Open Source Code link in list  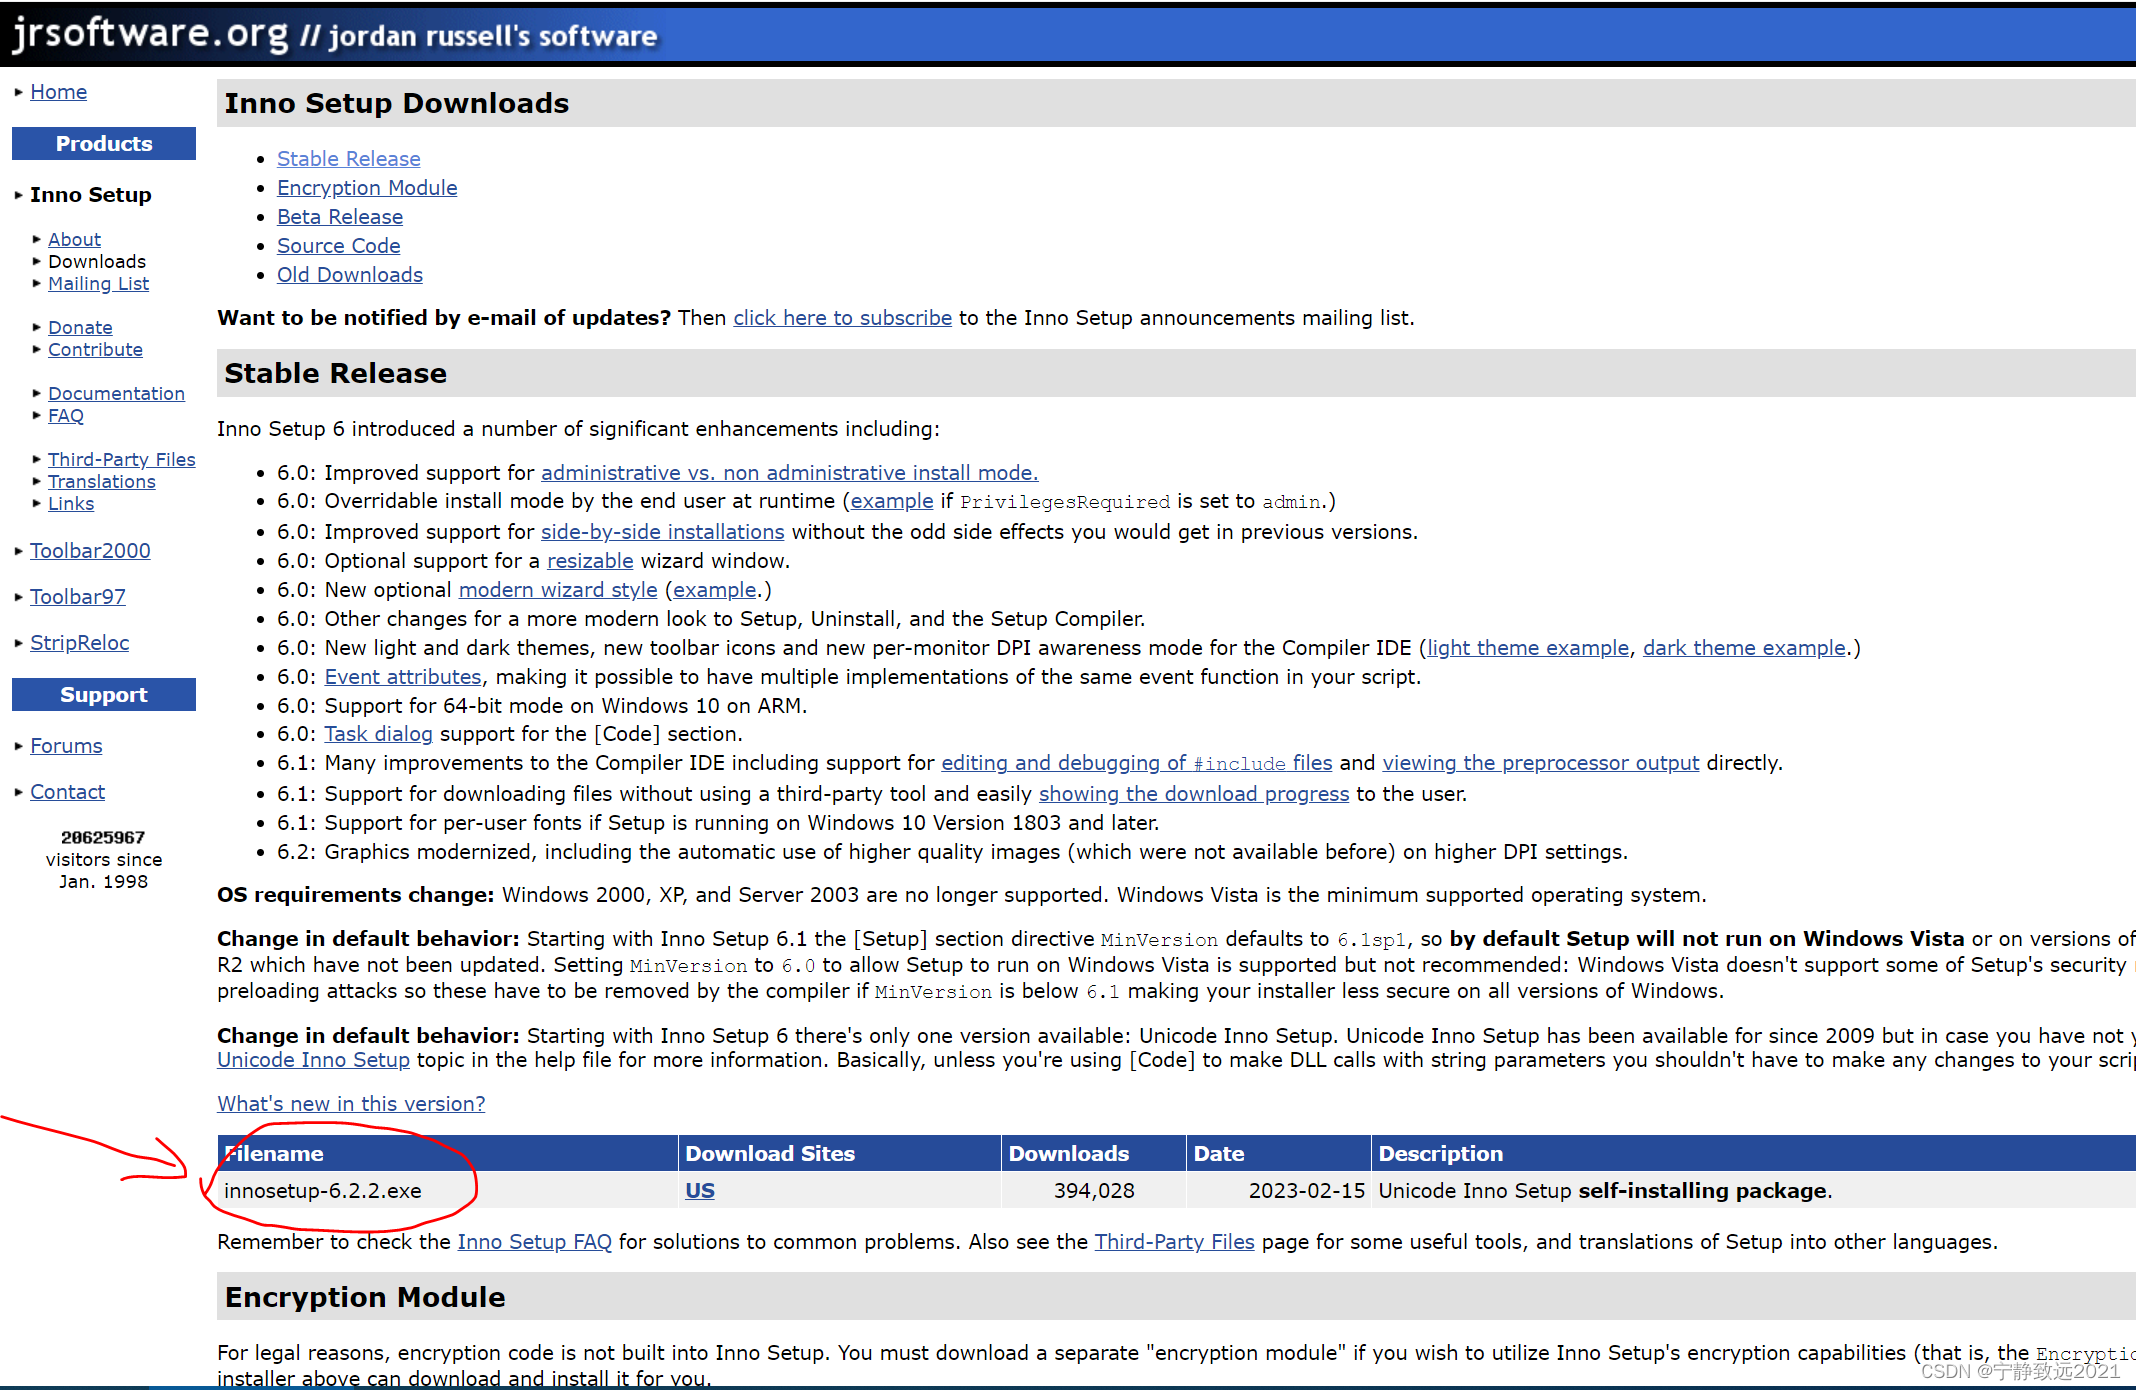click(x=338, y=246)
